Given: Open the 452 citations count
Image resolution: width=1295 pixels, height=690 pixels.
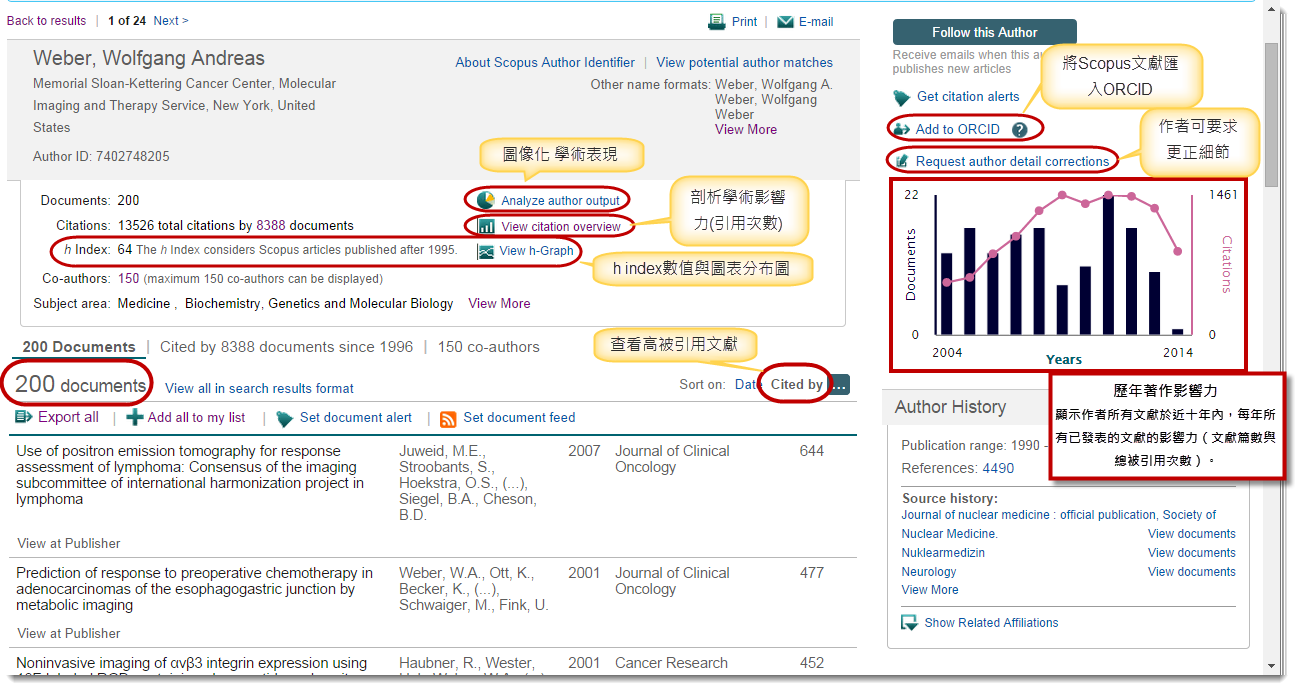Looking at the screenshot, I should 812,663.
